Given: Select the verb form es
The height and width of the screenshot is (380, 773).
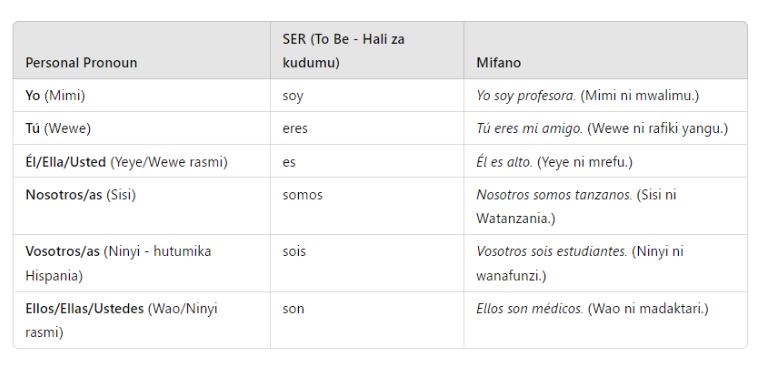Looking at the screenshot, I should click(289, 162).
